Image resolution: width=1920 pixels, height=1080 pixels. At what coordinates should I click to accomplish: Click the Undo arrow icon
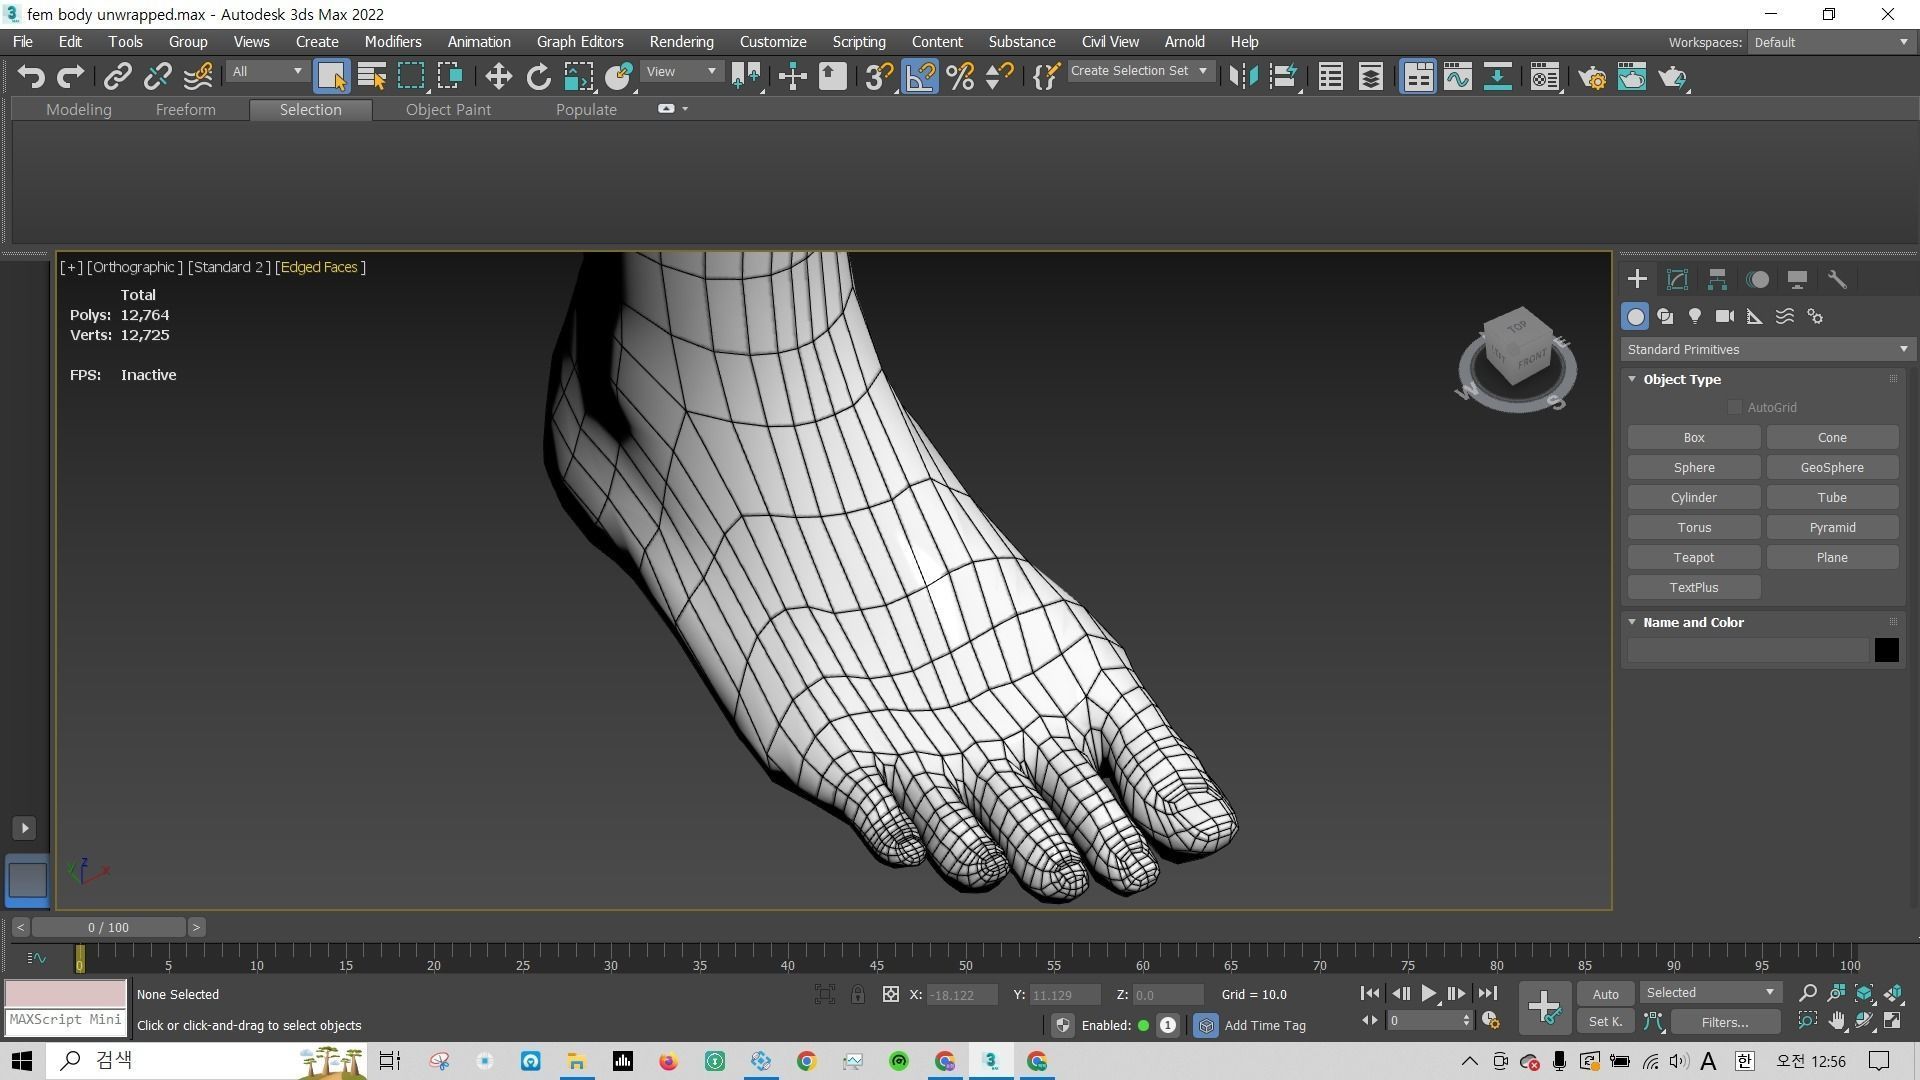click(31, 77)
